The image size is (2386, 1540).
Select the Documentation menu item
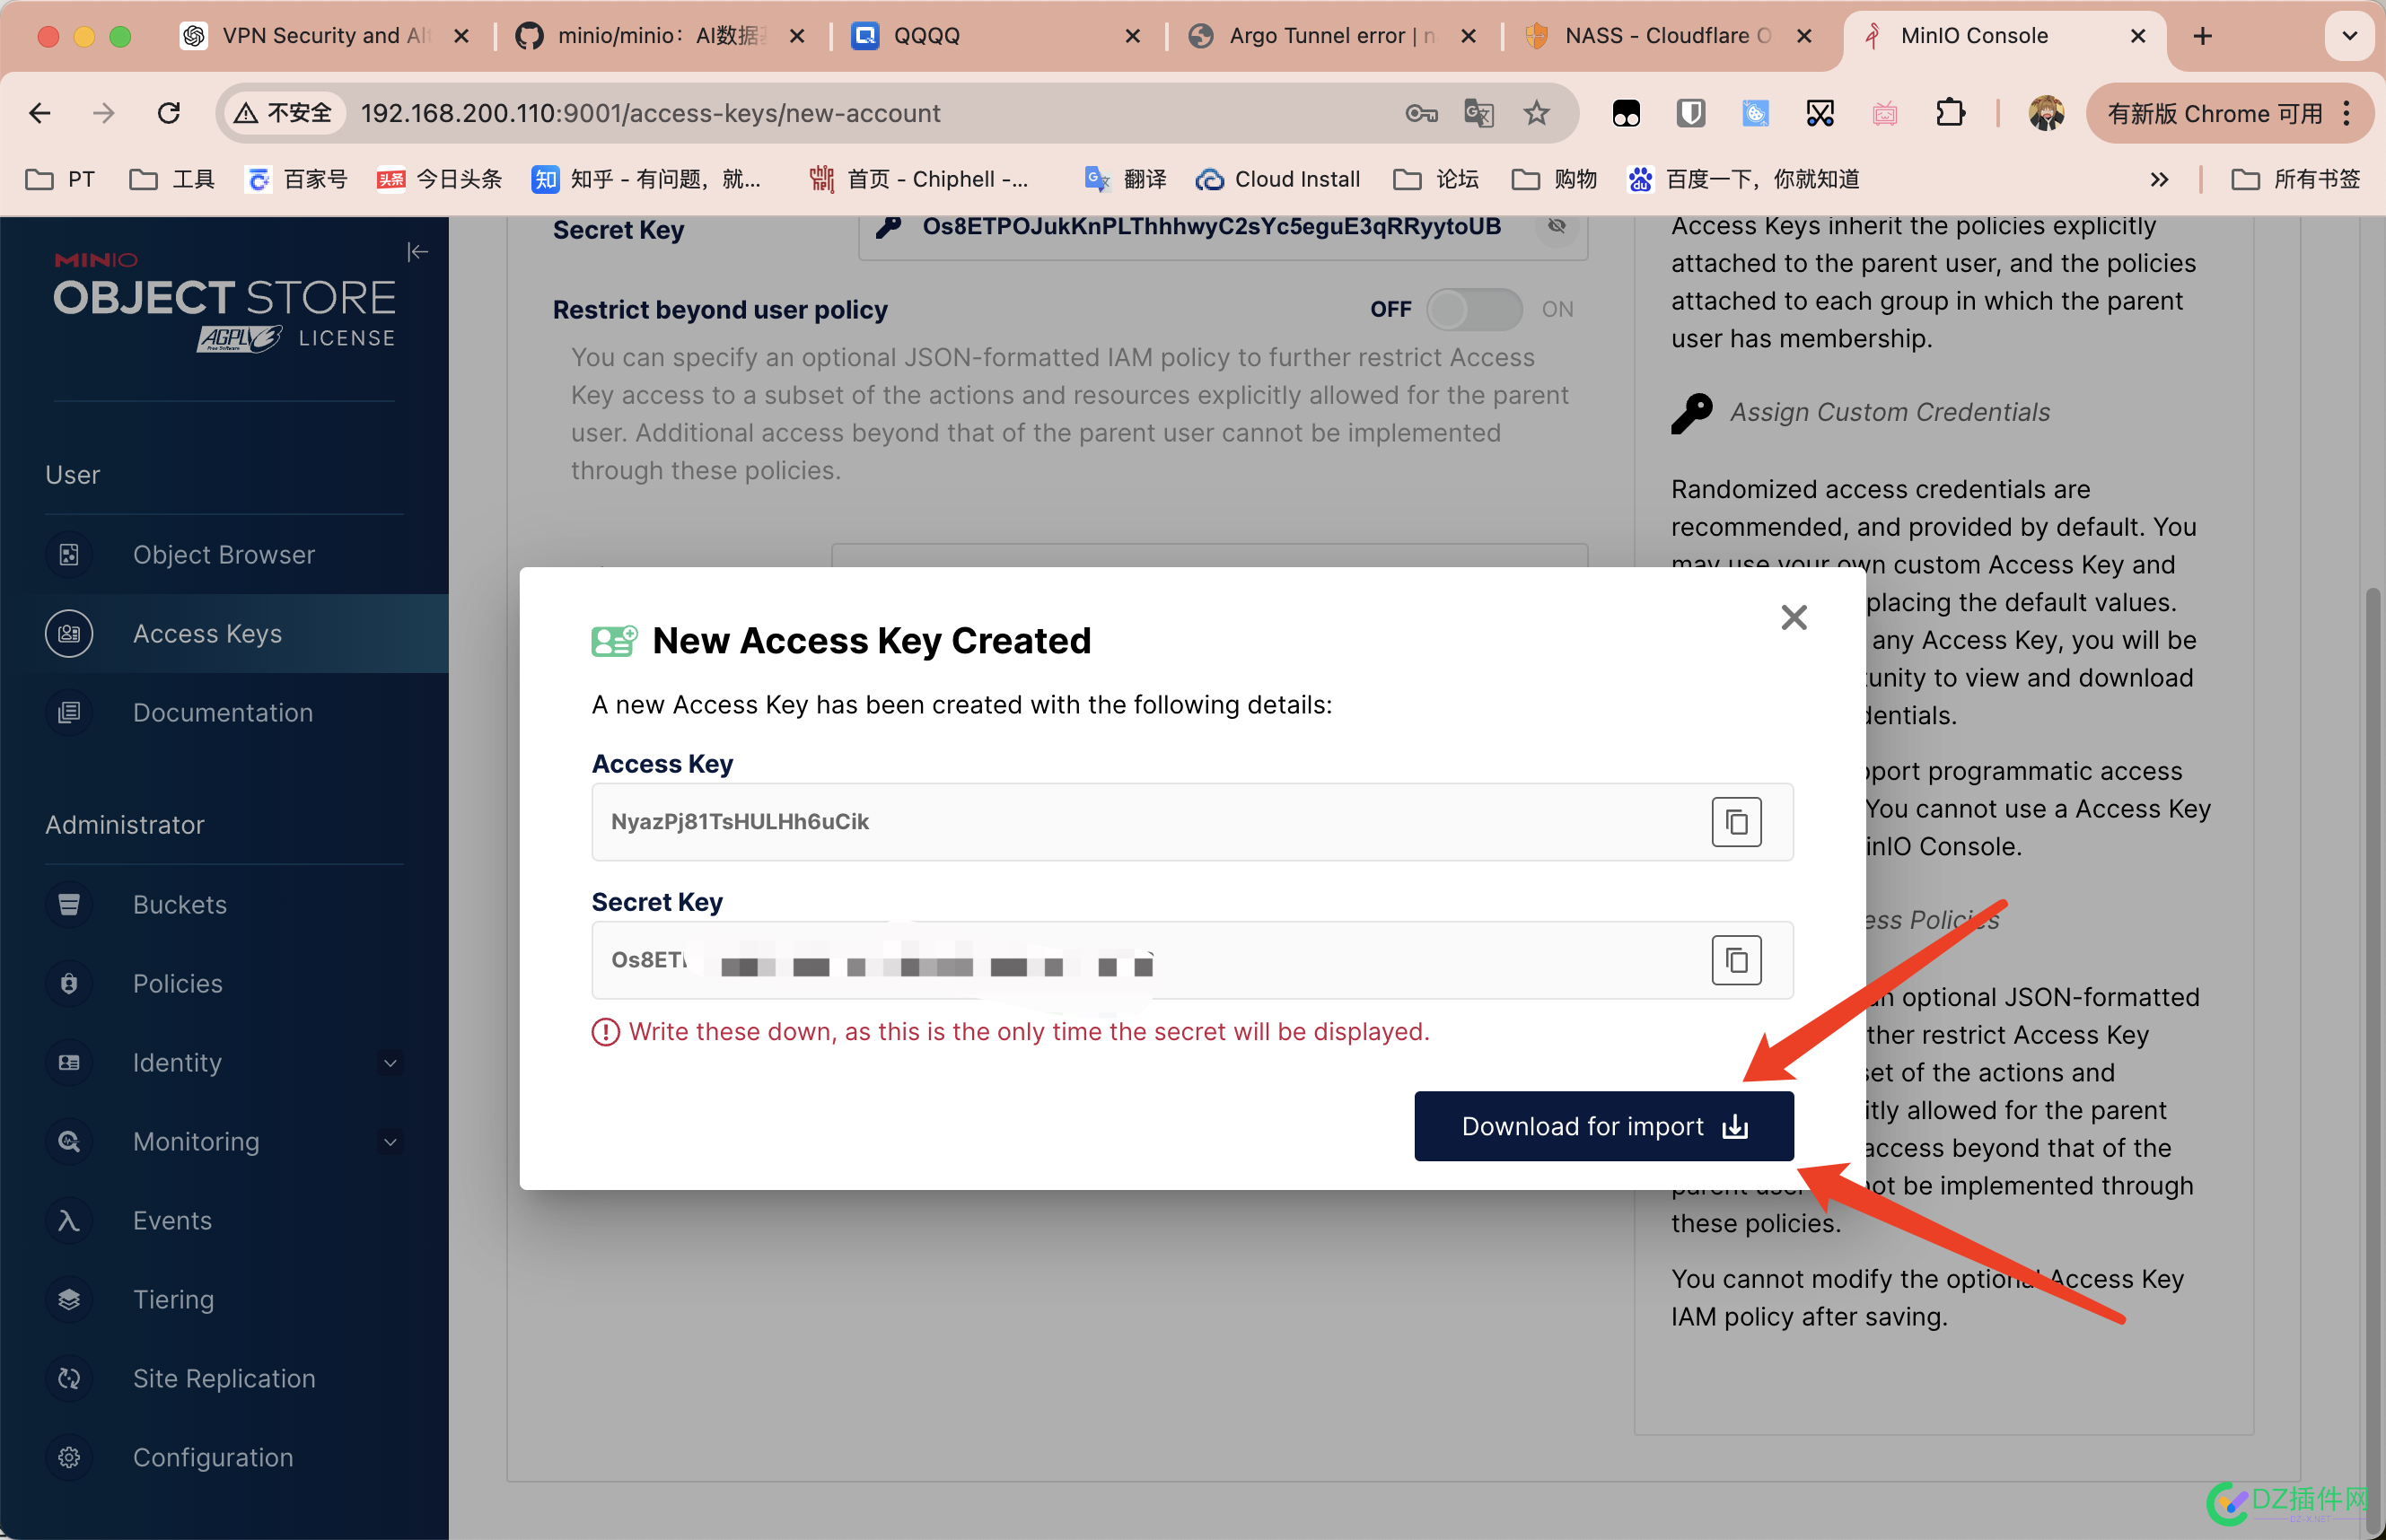click(223, 713)
